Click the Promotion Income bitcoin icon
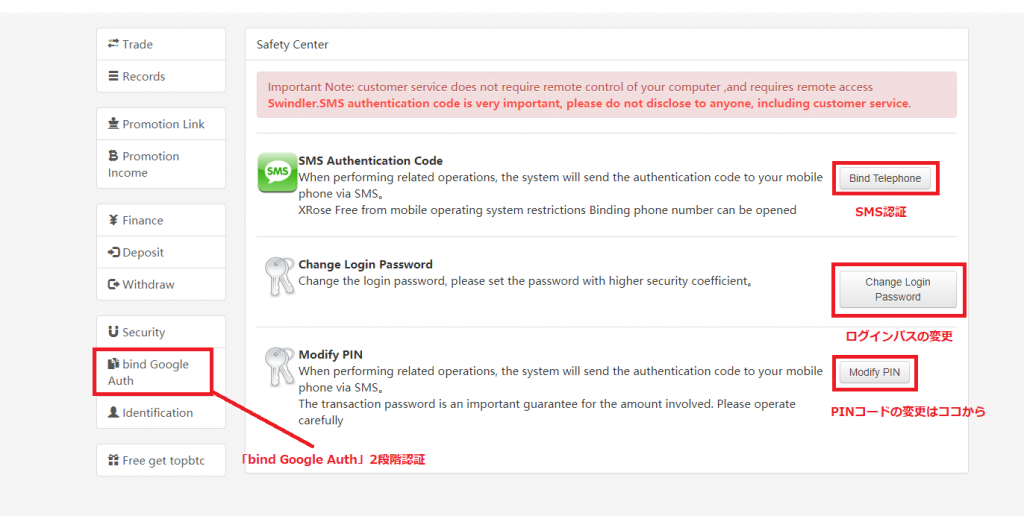Screen dimensions: 1024x516 (113, 155)
